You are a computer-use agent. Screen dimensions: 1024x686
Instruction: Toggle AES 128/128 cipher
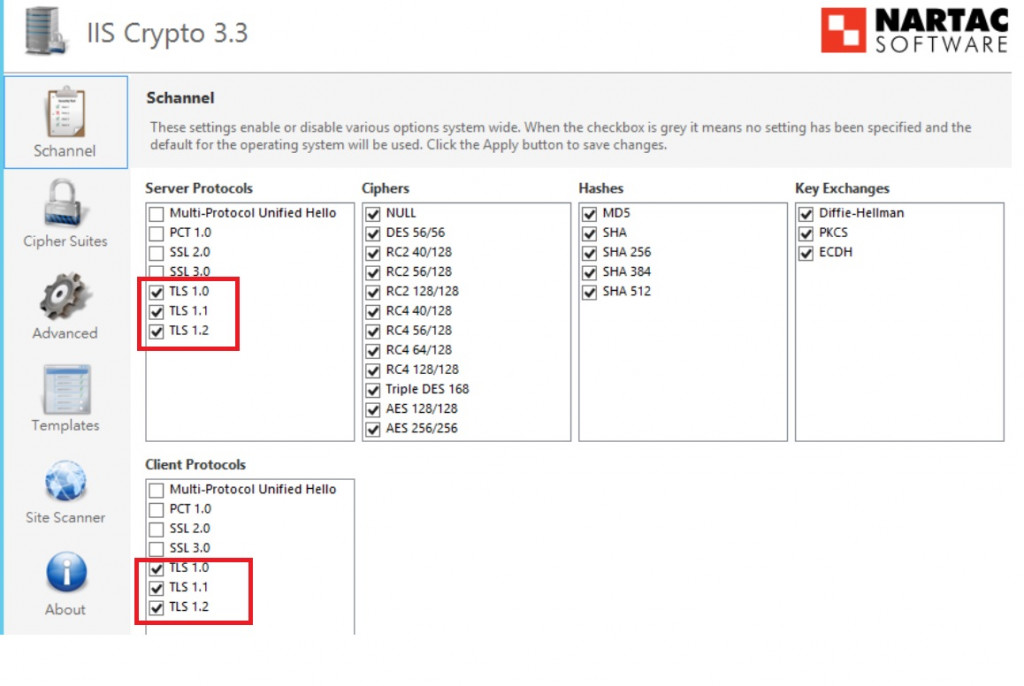click(x=373, y=410)
